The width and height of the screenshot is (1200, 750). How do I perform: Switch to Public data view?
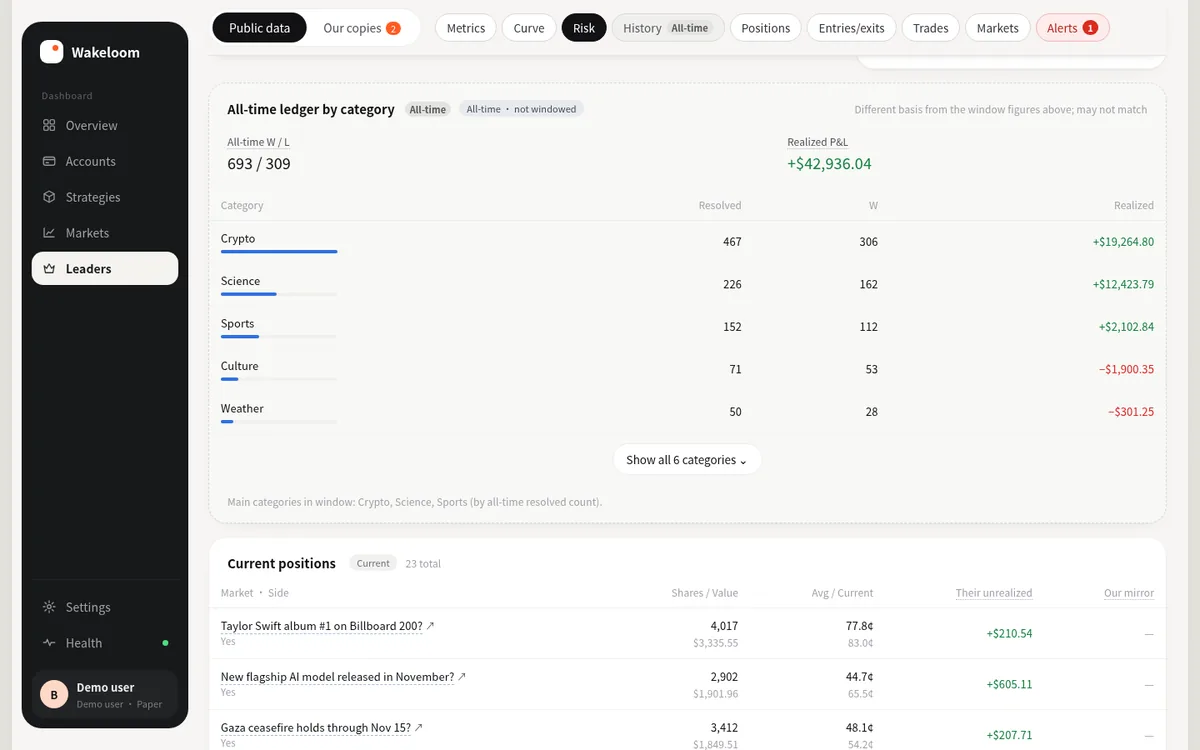pos(260,28)
